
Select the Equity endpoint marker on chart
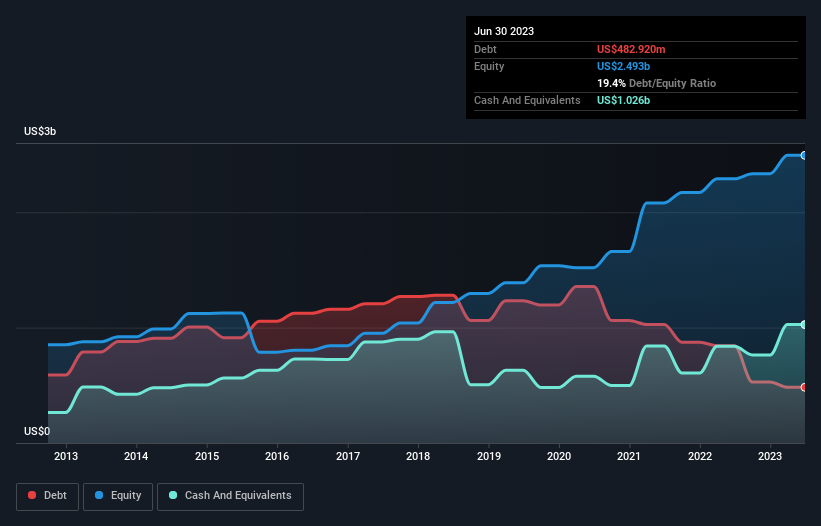[x=804, y=155]
